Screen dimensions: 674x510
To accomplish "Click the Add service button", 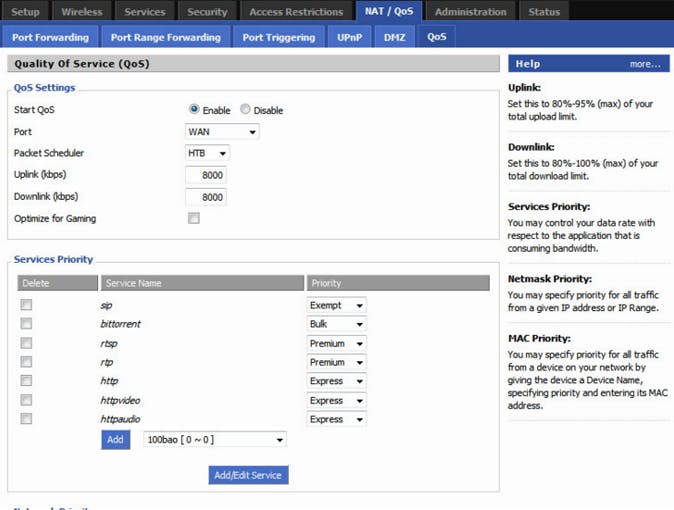I will tap(116, 439).
